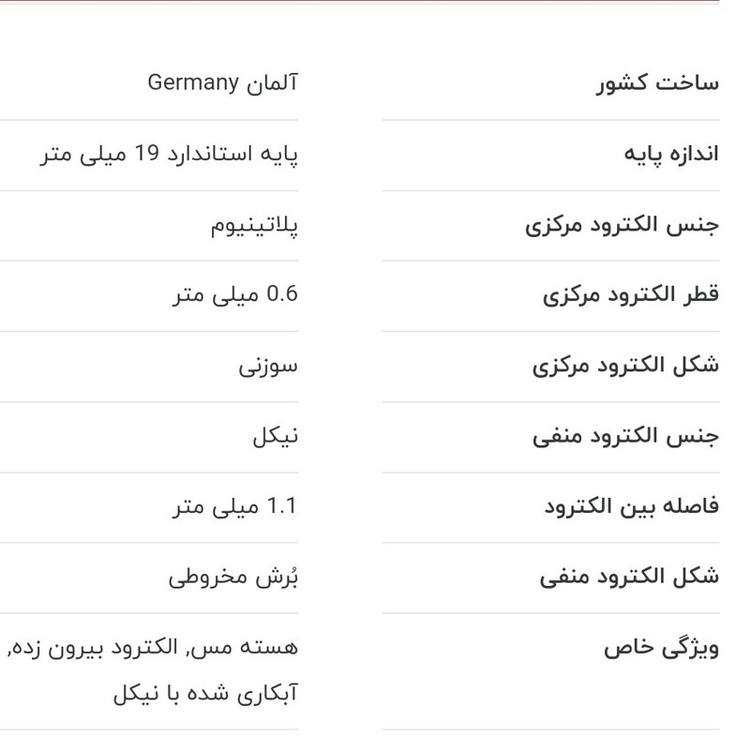Click the '1.1 میلی متر' value
750x750 pixels.
point(234,507)
